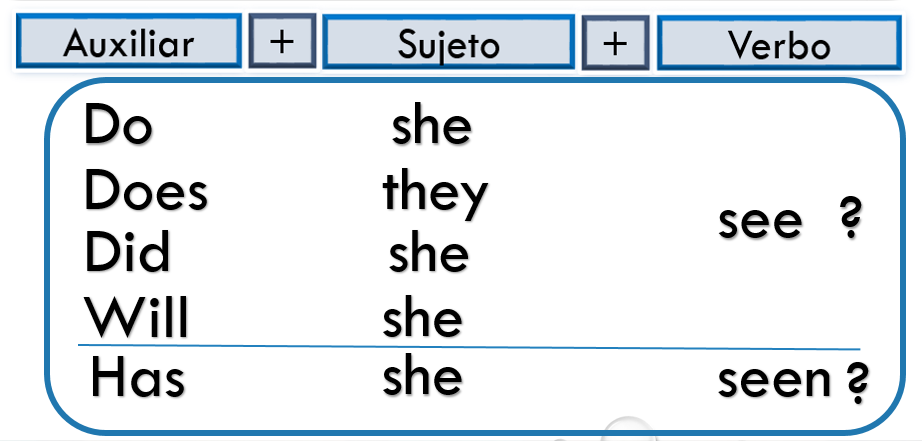Select the word Do
This screenshot has height=441, width=922.
[118, 125]
